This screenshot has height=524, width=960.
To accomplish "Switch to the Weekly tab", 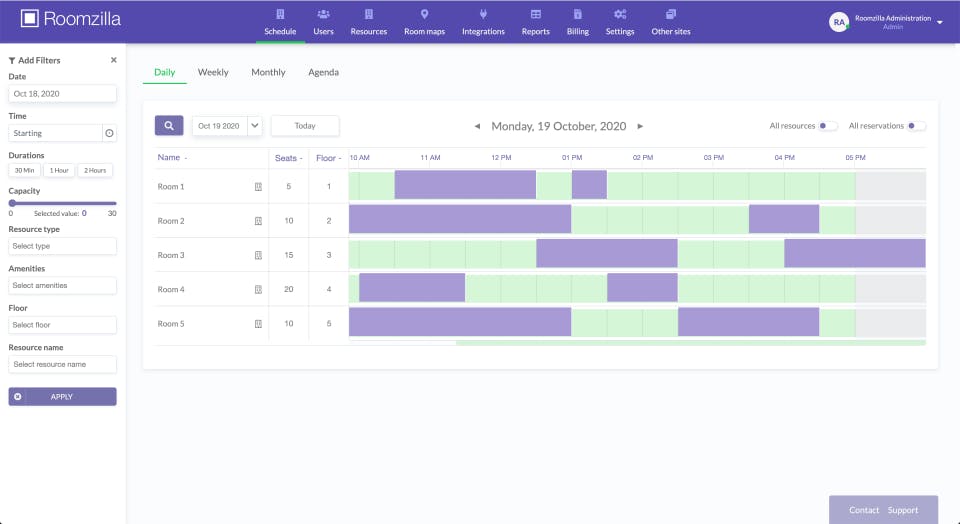I will (213, 72).
